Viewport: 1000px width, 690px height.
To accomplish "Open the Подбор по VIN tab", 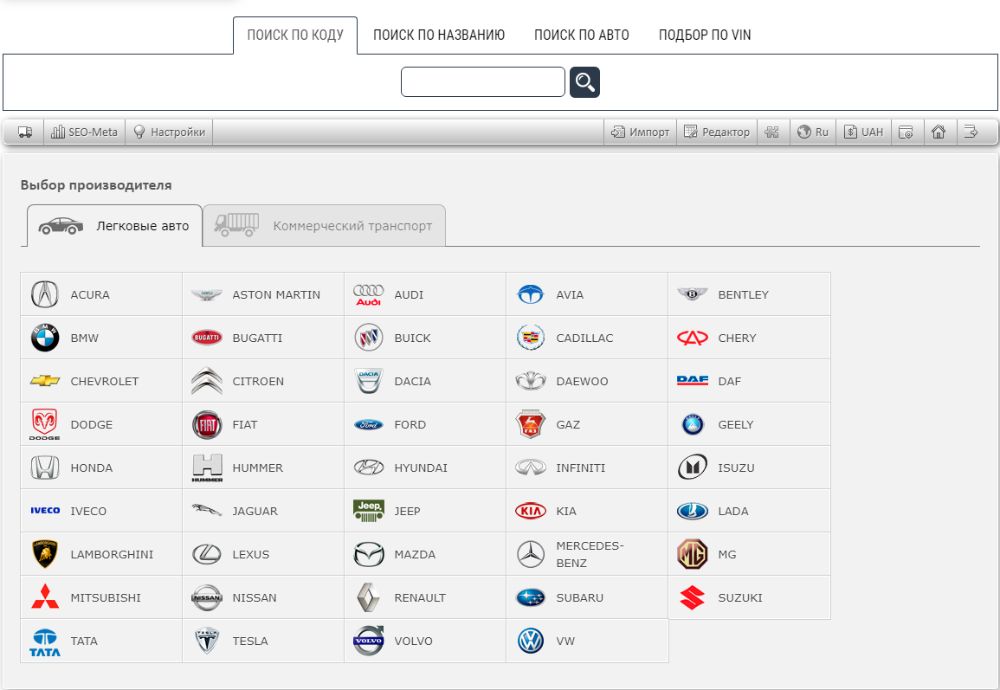I will pos(705,35).
